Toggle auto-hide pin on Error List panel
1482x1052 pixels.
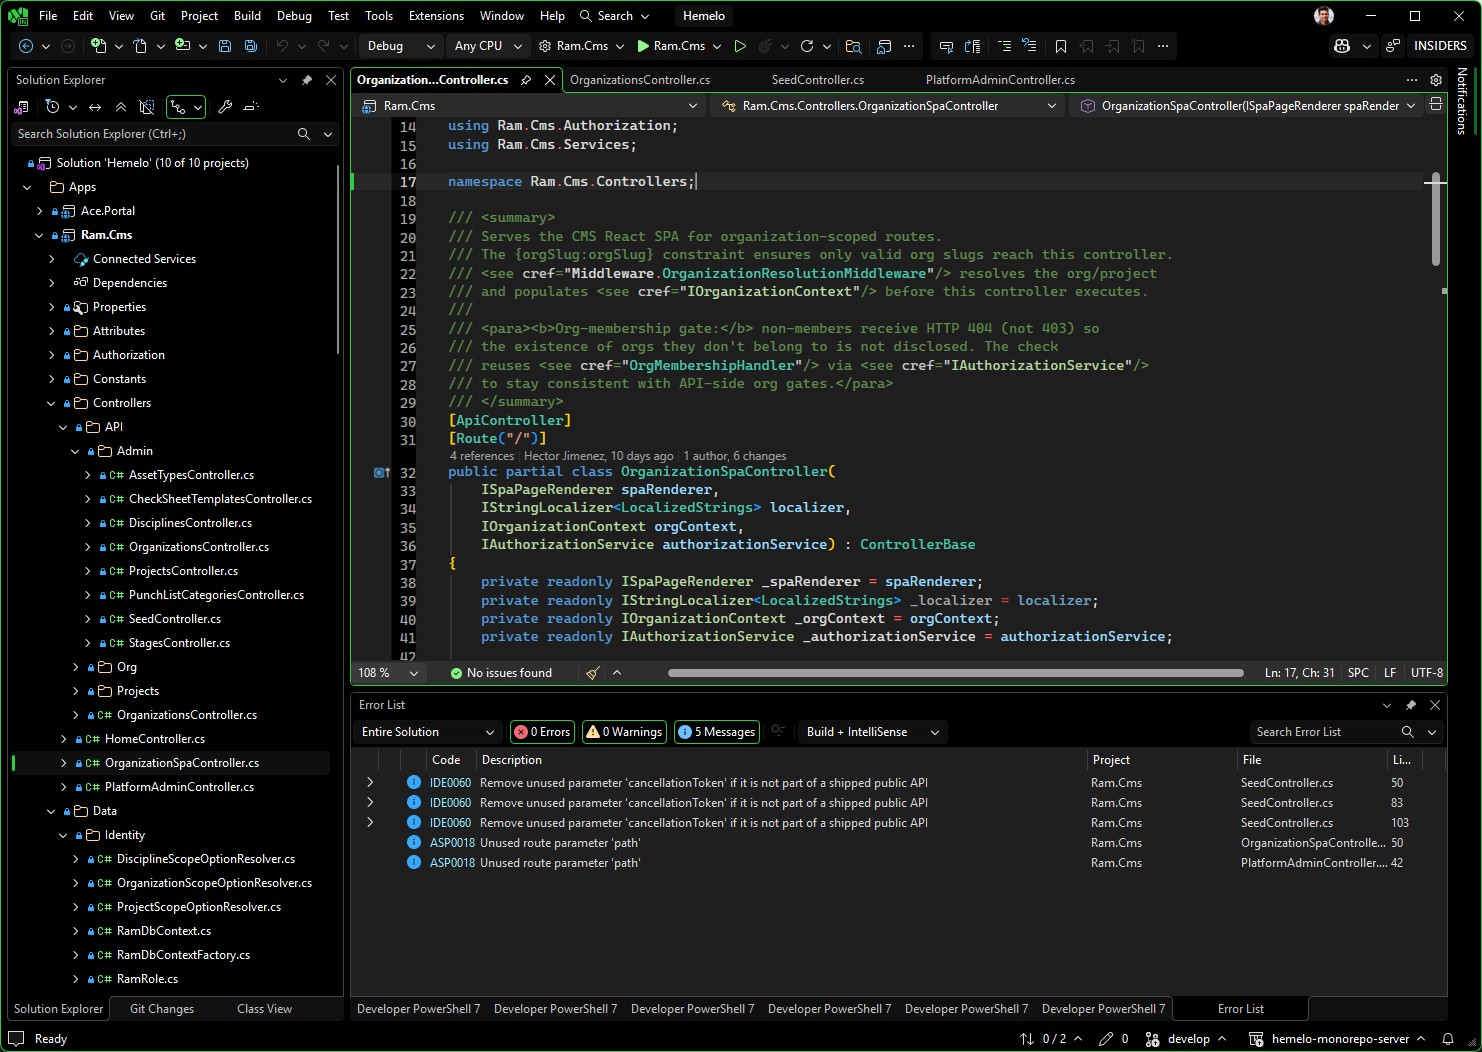coord(1411,705)
